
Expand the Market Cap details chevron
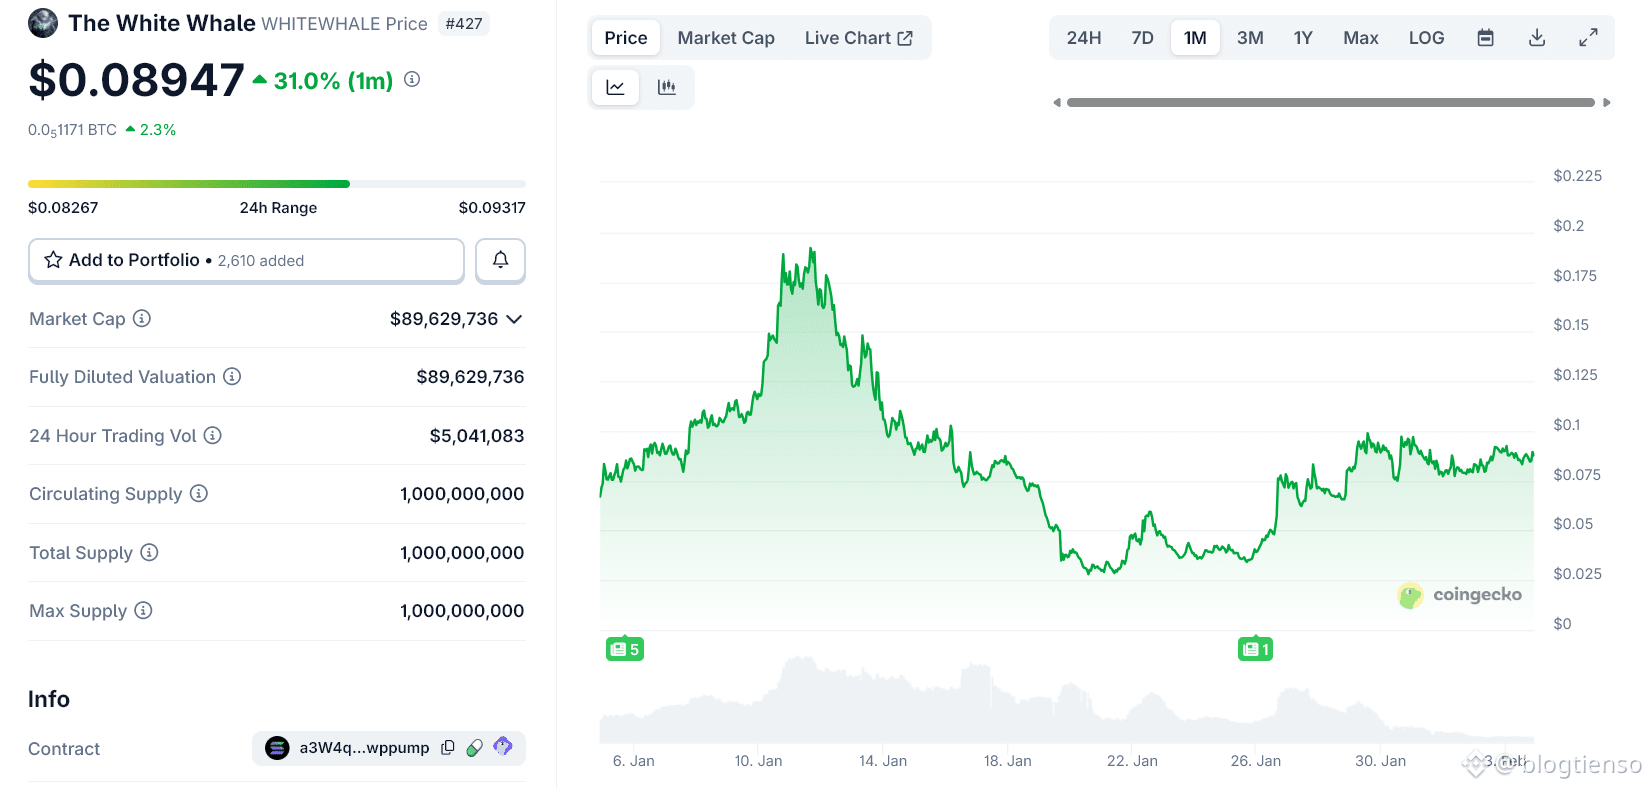click(x=514, y=319)
